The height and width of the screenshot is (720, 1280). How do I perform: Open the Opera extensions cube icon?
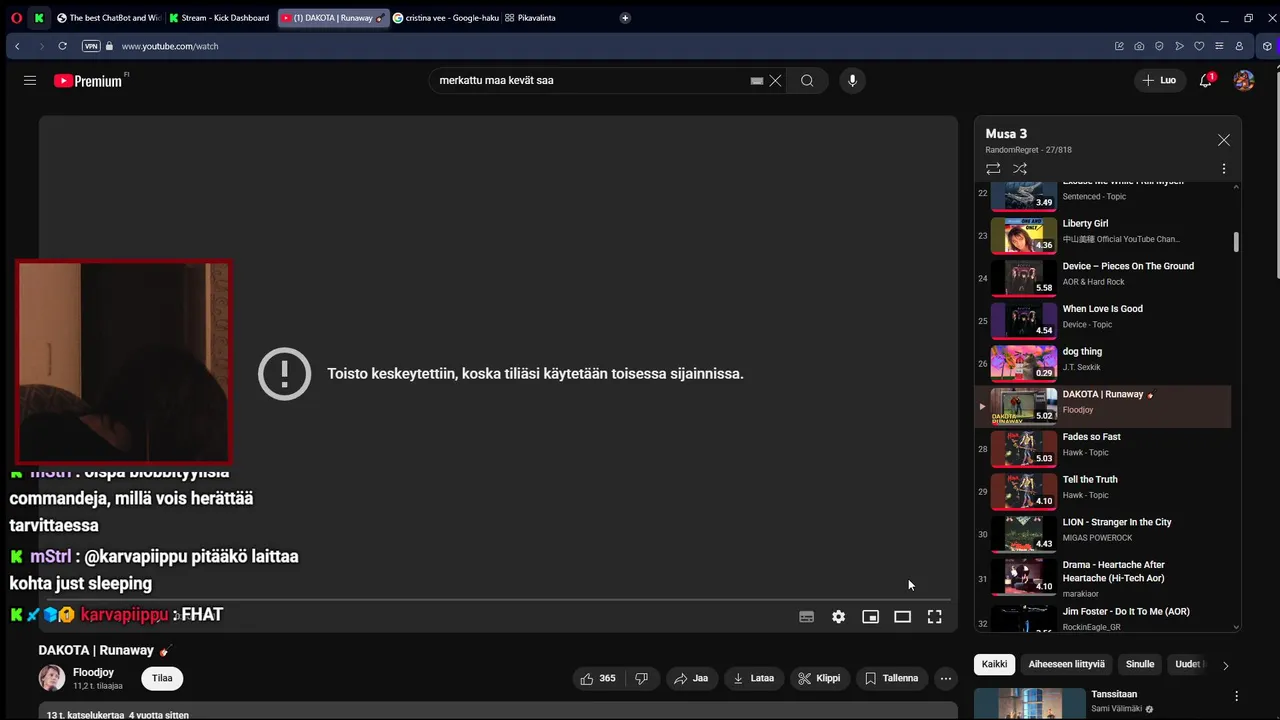[1267, 46]
